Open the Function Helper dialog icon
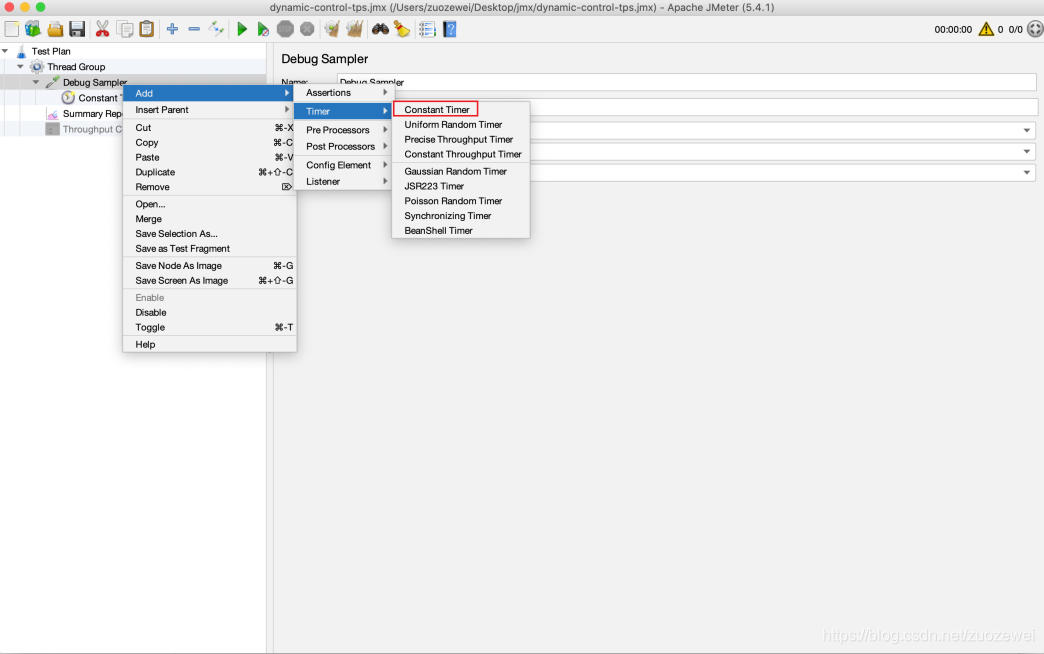Screen dimensions: 1044x654 (427, 29)
